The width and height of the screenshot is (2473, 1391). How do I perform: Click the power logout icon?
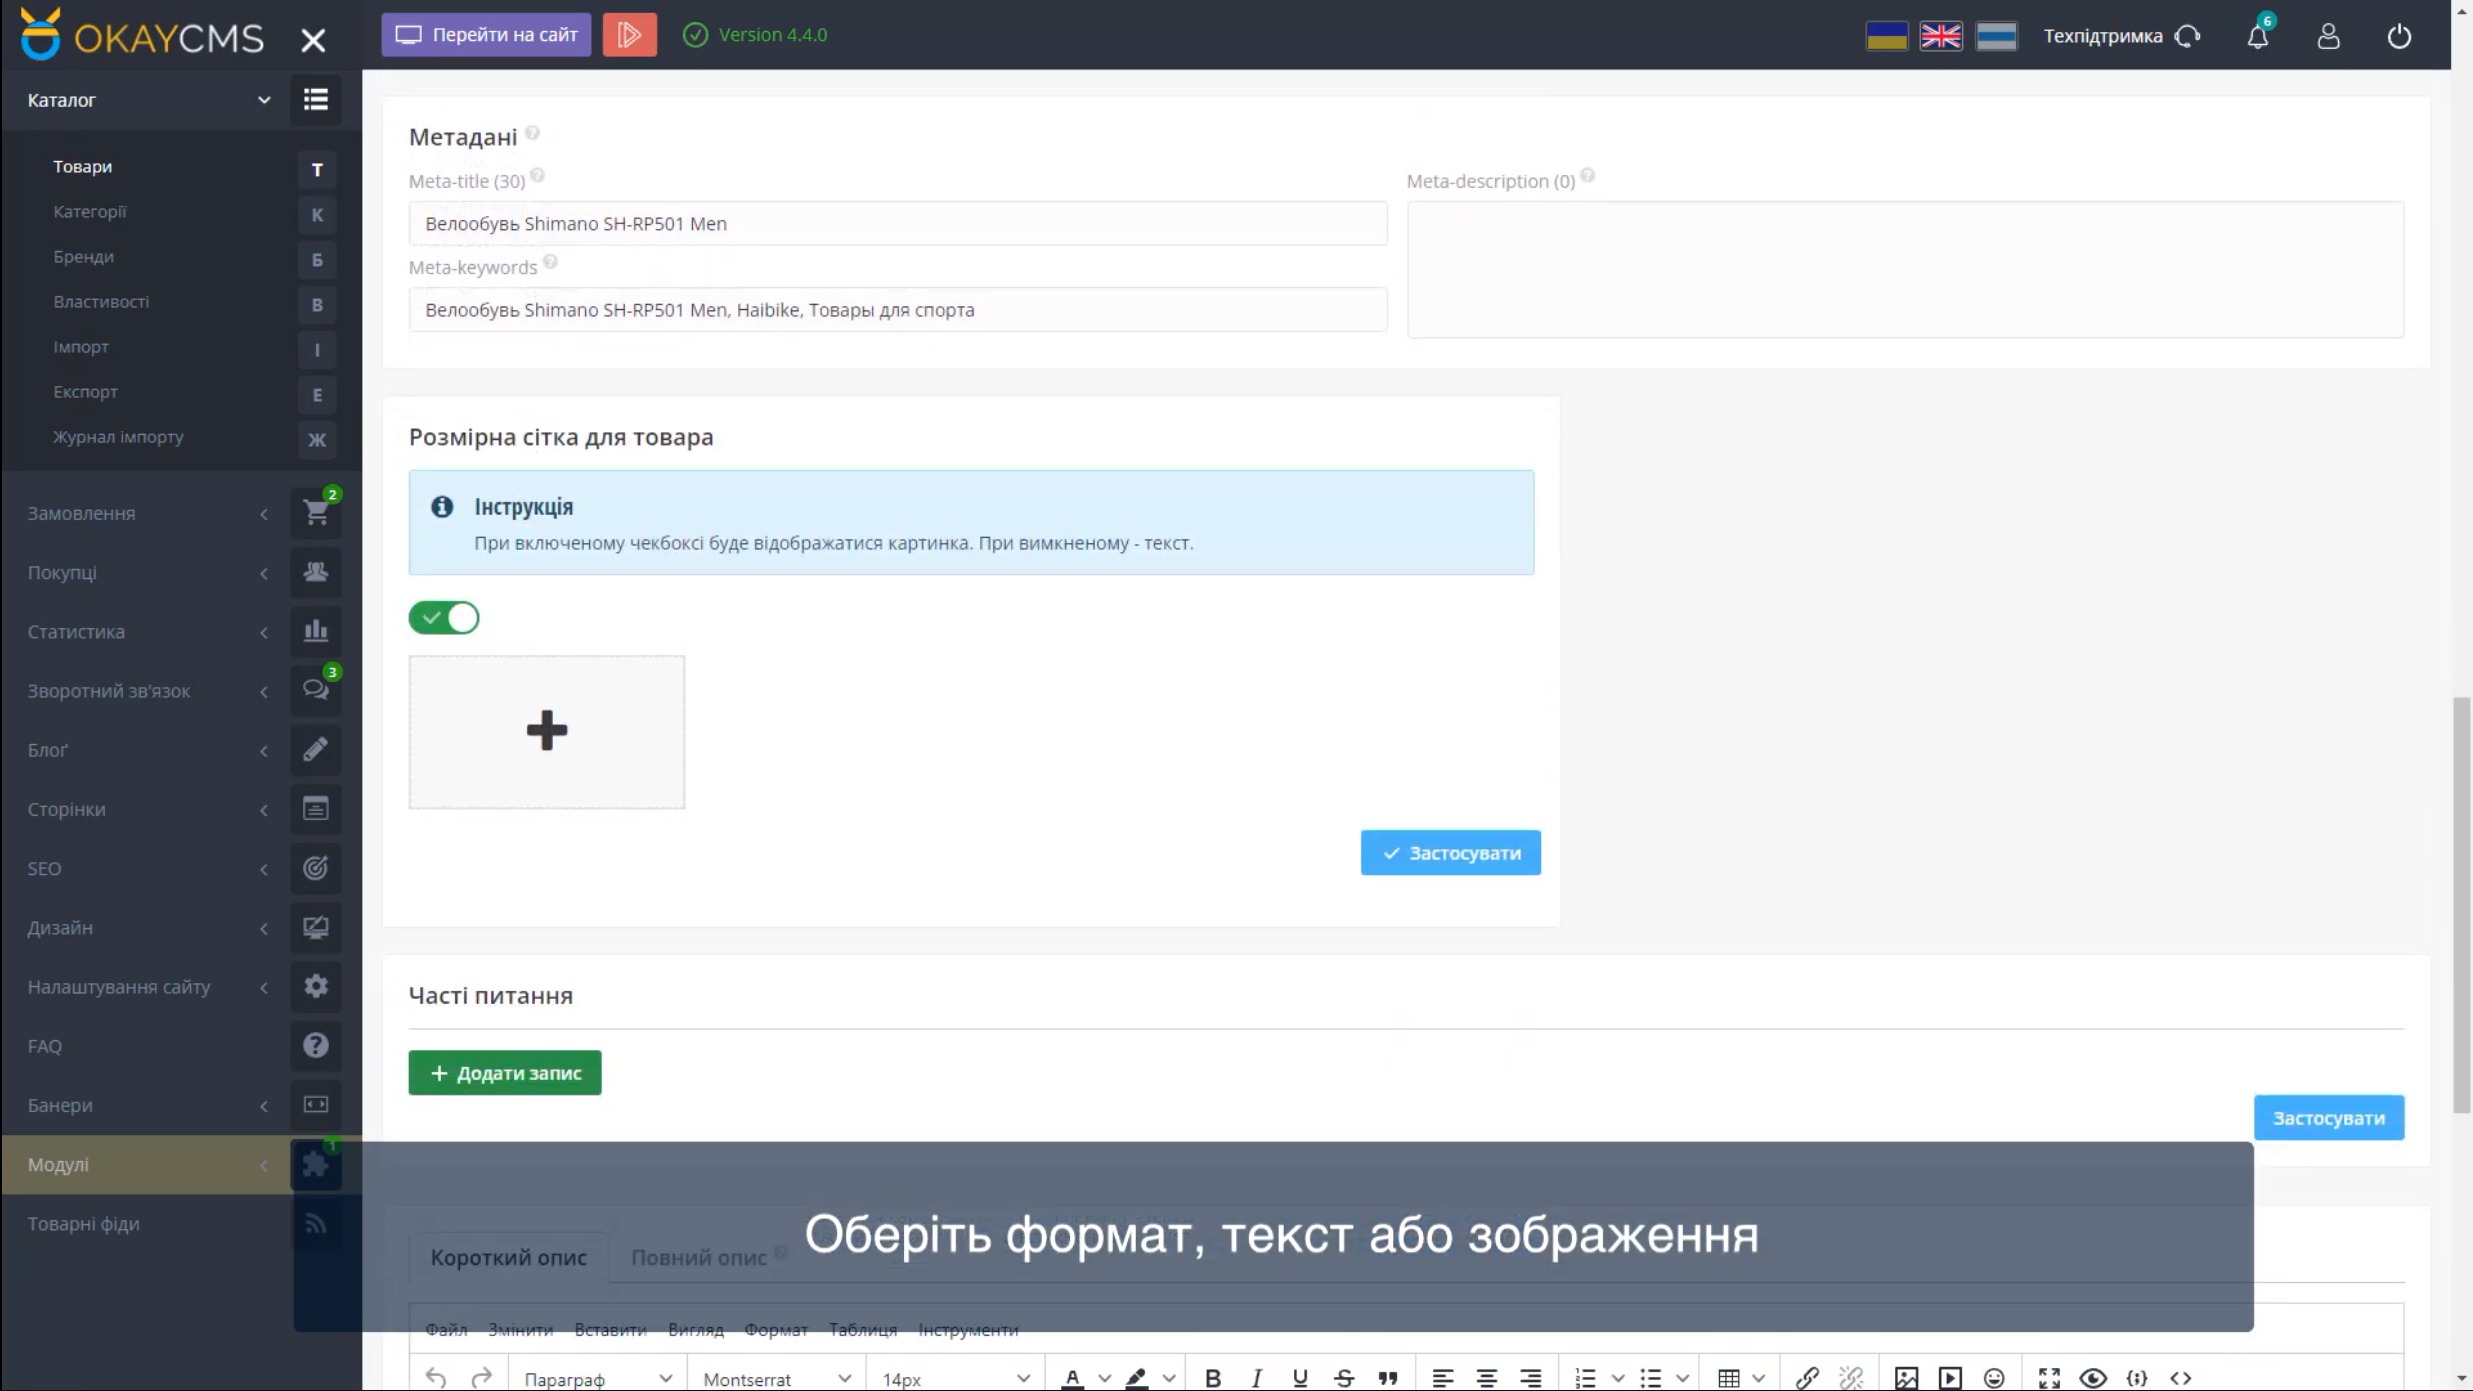(x=2399, y=36)
